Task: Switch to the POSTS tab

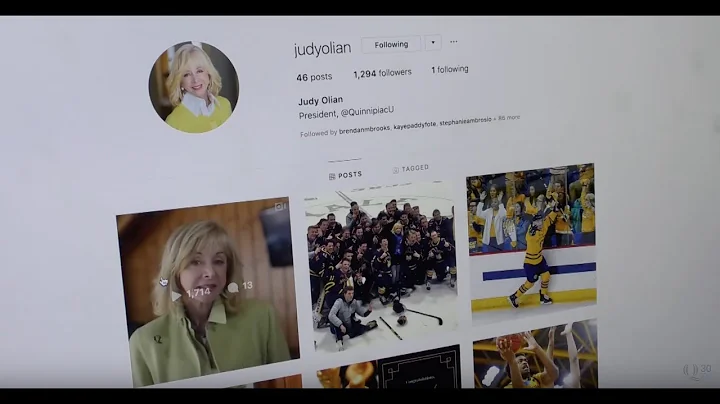Action: (x=345, y=175)
